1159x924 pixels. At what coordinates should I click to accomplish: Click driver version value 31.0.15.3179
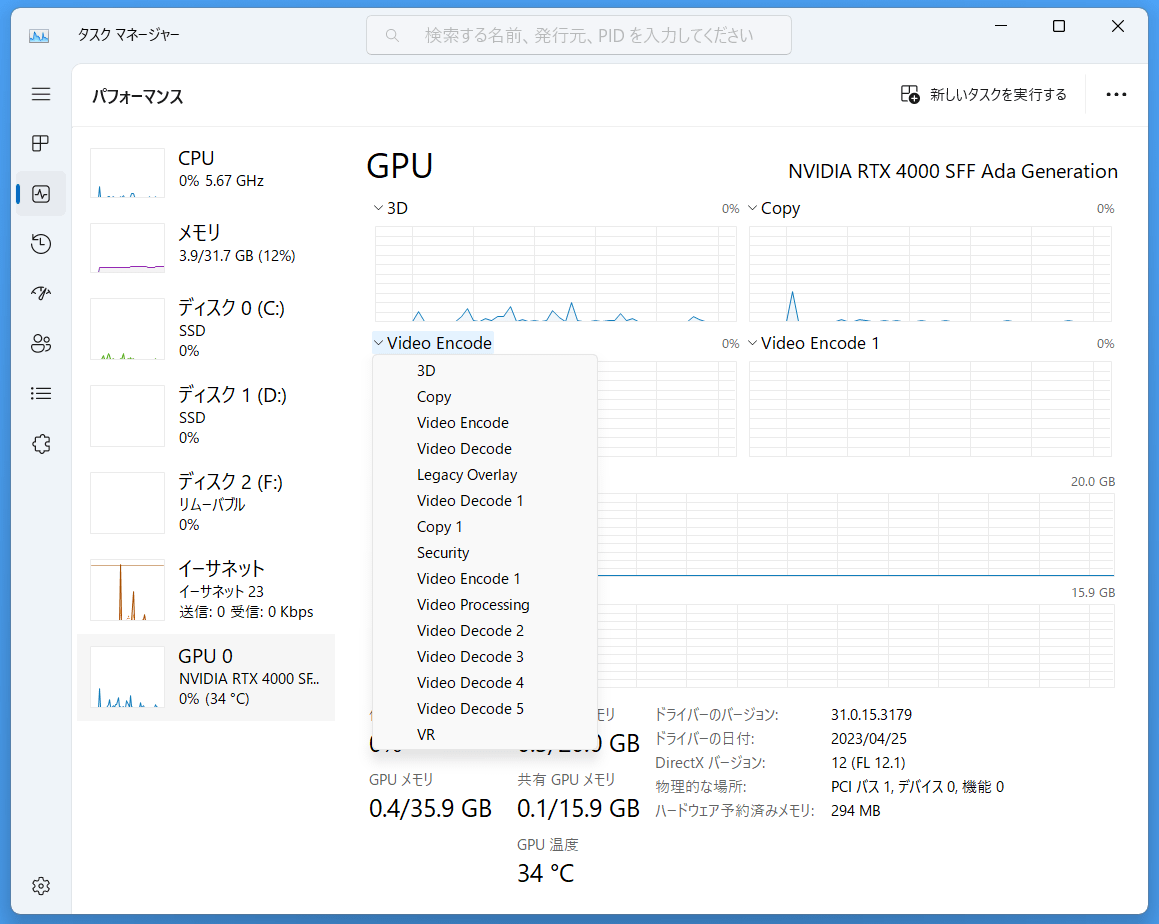[x=871, y=715]
